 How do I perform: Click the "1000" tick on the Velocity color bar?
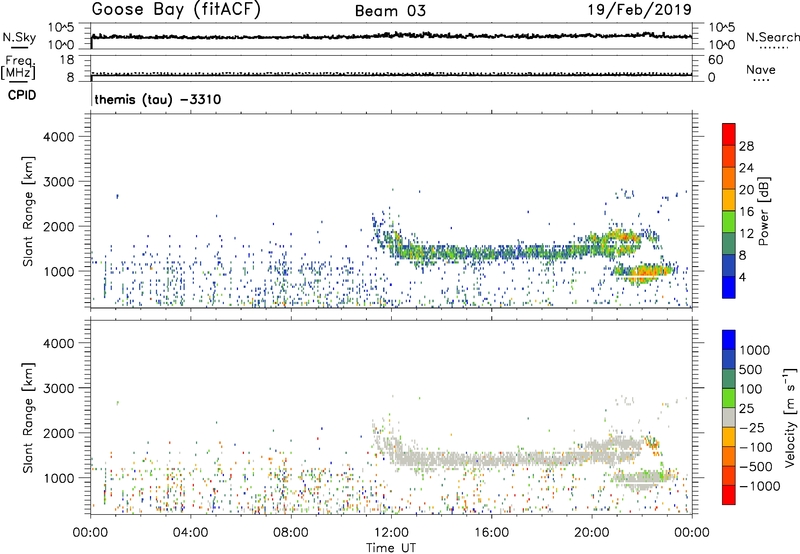click(755, 350)
